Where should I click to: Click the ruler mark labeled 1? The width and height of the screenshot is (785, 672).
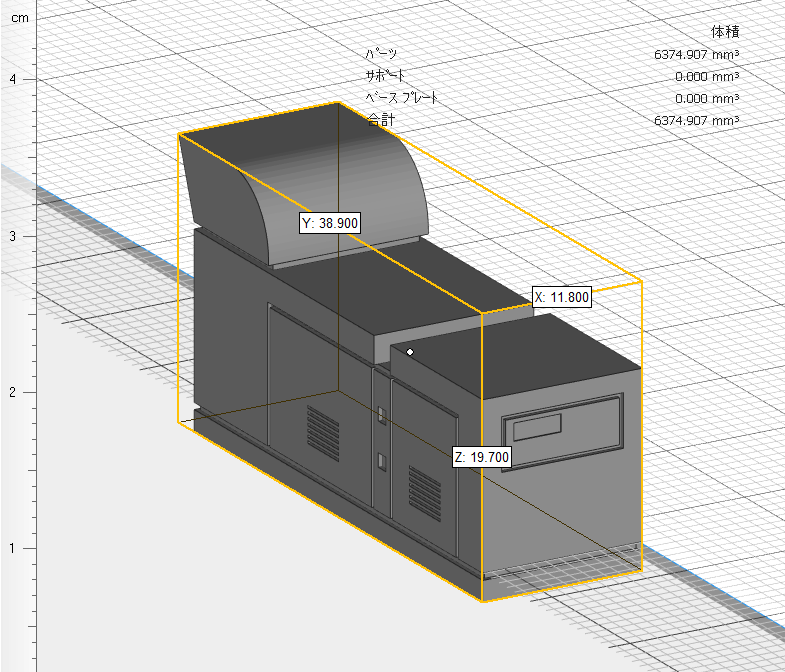pyautogui.click(x=13, y=548)
